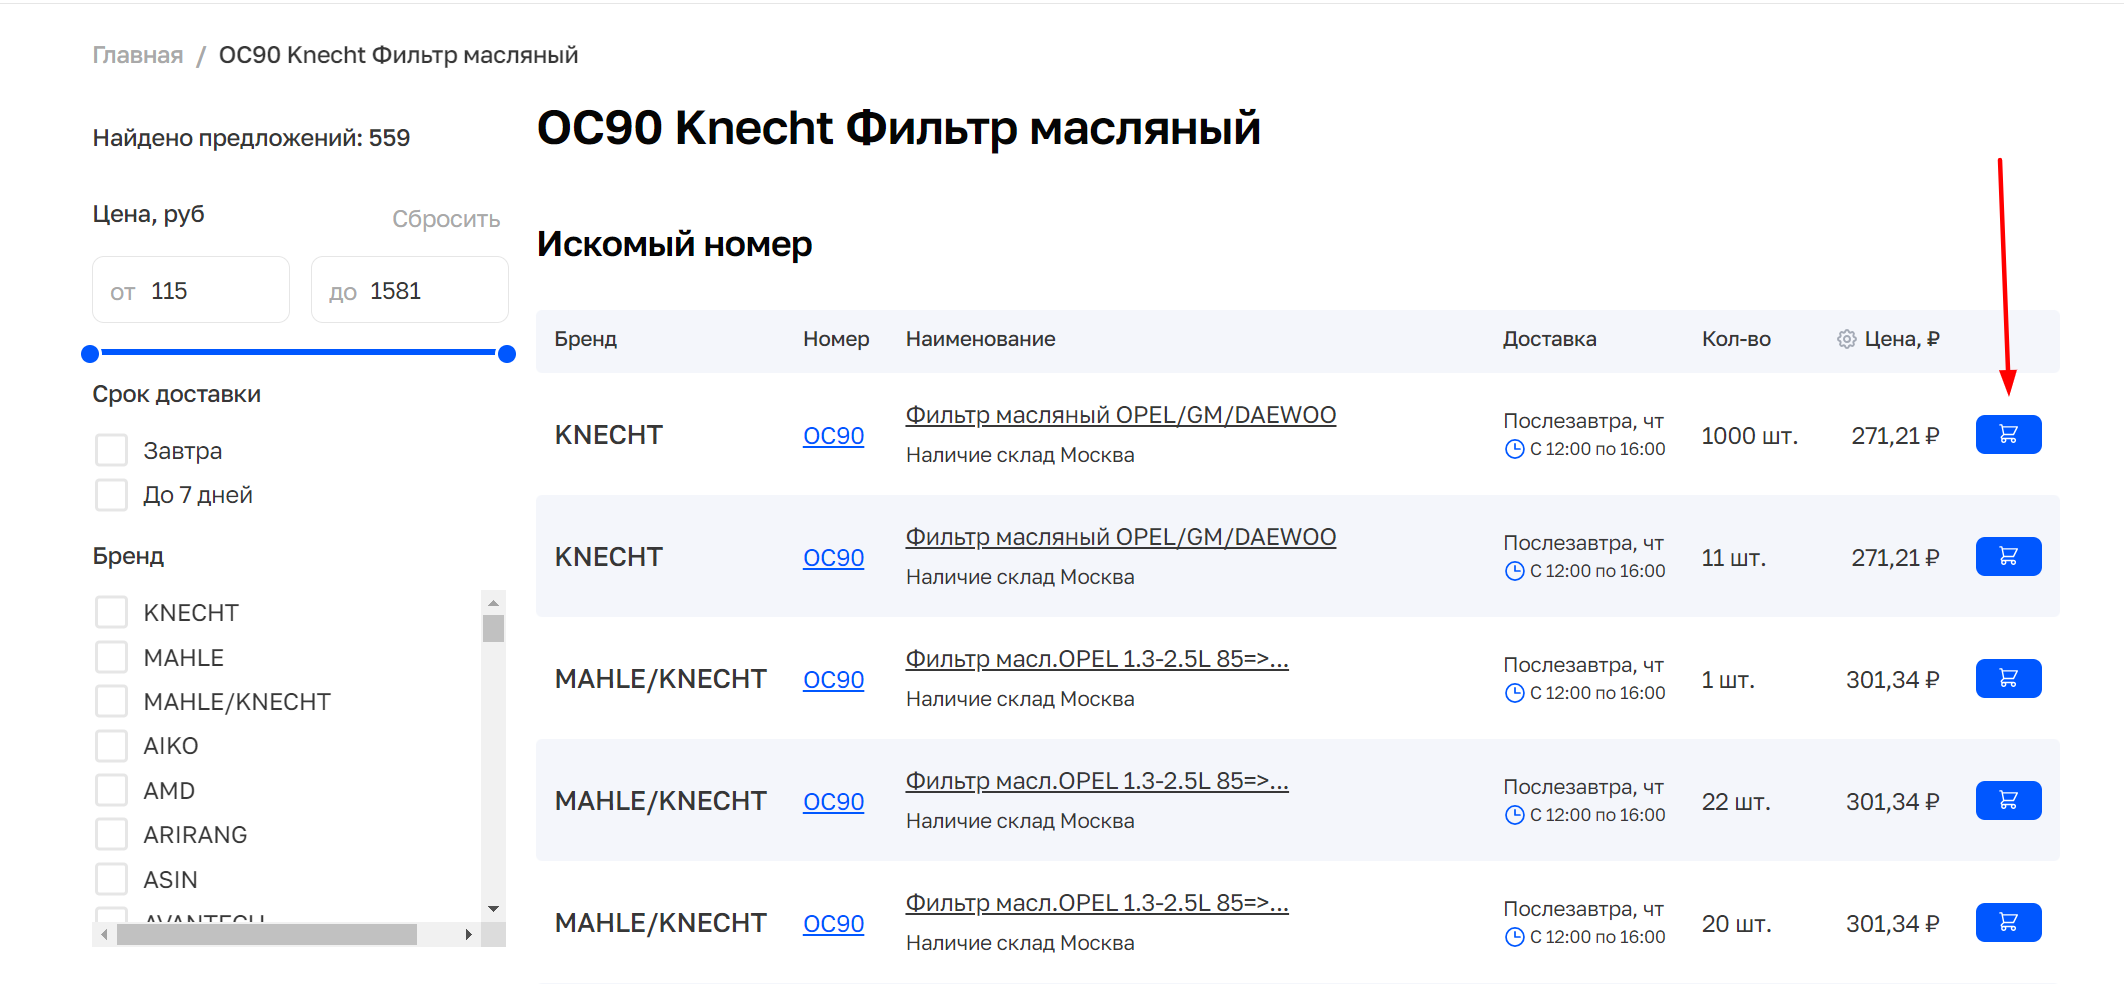This screenshot has width=2124, height=984.
Task: Click the clock icon in first delivery row
Action: click(x=1514, y=450)
